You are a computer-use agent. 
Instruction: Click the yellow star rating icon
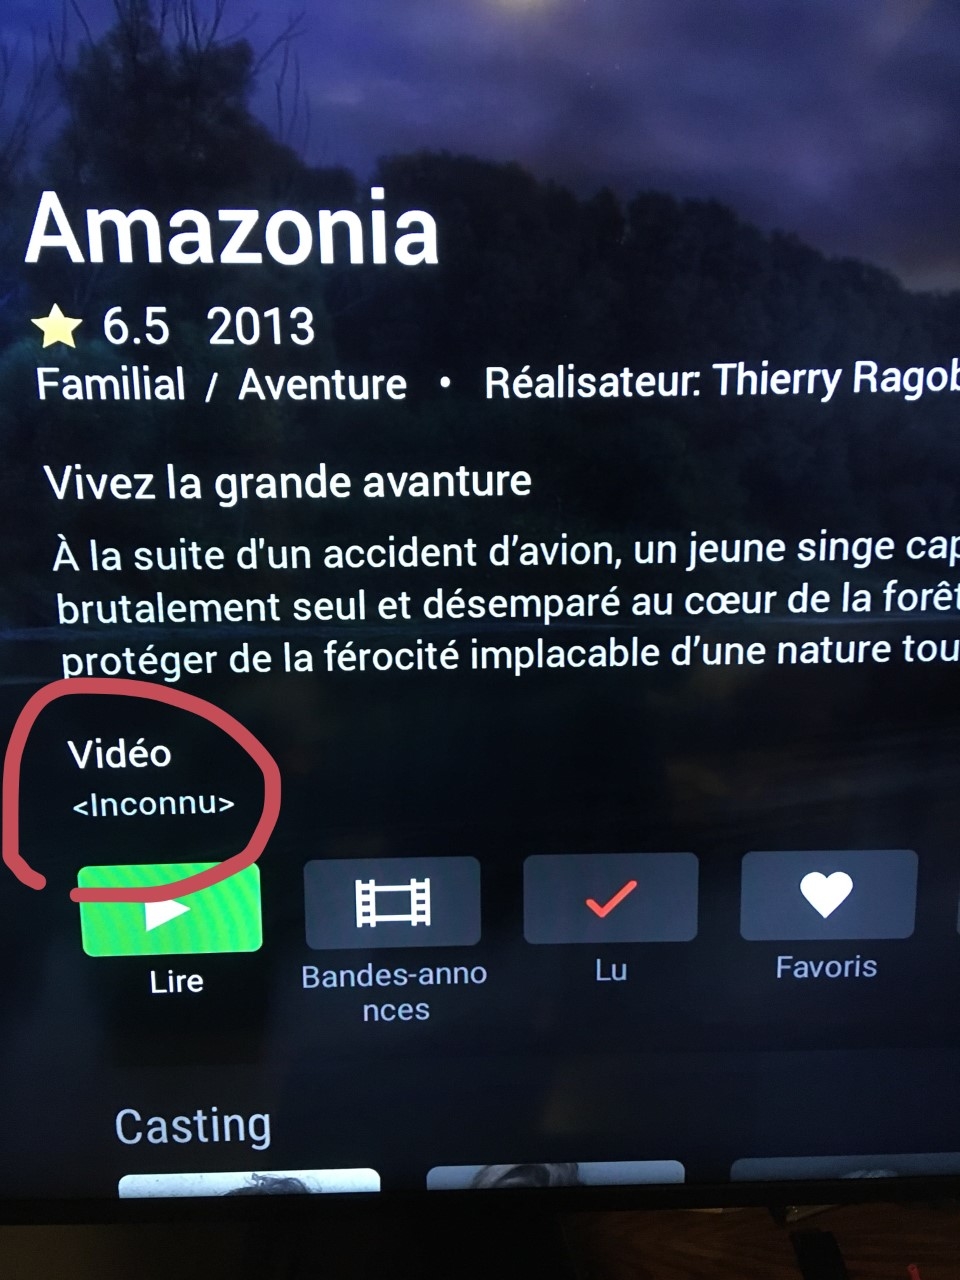(58, 328)
